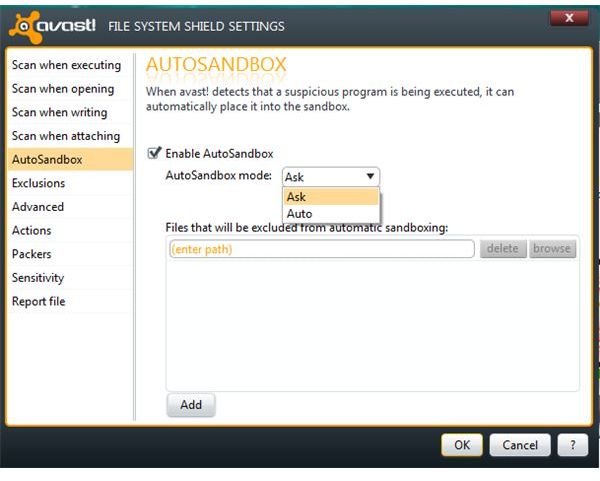Click the 'AutoSandbox mode:' label

218,176
